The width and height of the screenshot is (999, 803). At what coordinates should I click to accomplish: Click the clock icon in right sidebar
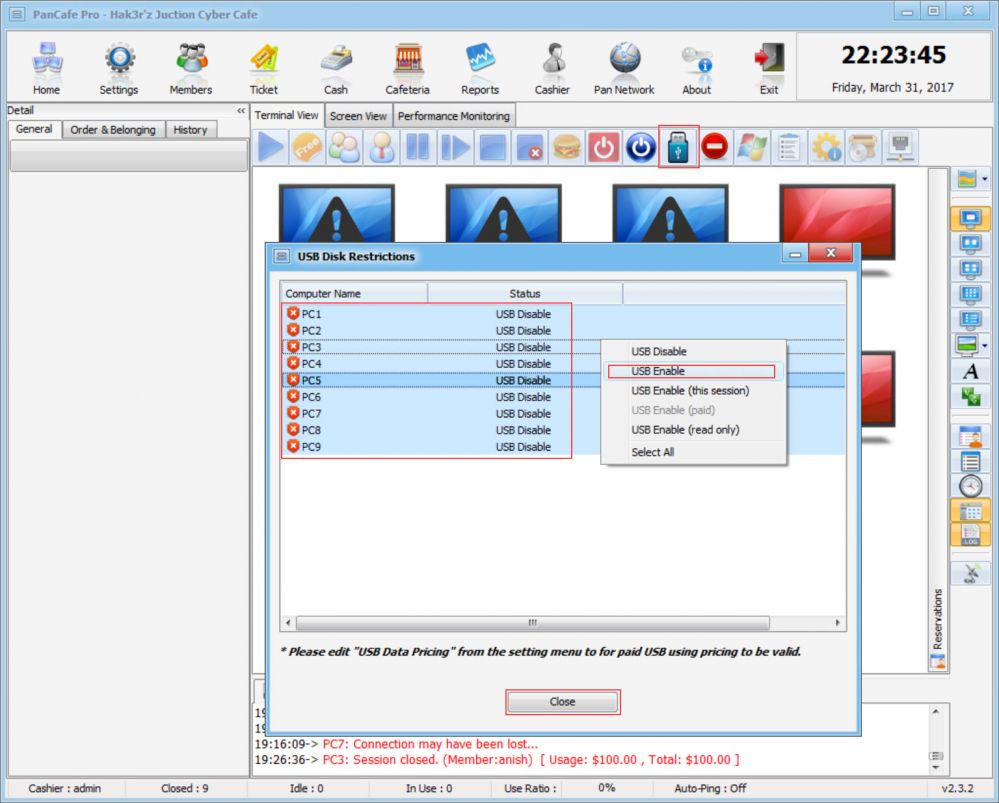pyautogui.click(x=970, y=486)
